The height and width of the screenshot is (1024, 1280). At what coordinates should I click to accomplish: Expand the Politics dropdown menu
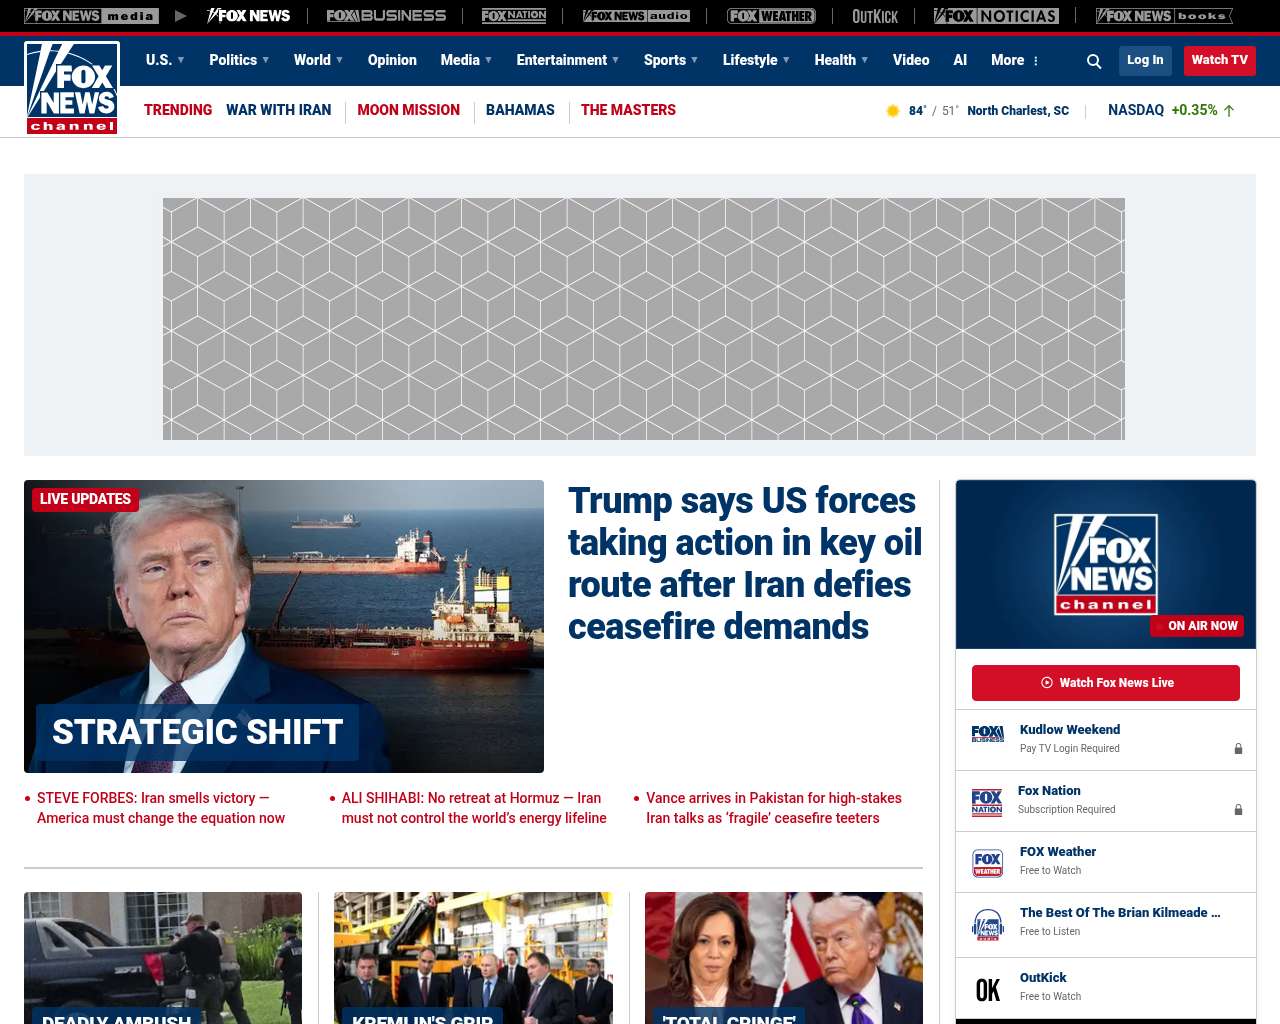tap(239, 60)
